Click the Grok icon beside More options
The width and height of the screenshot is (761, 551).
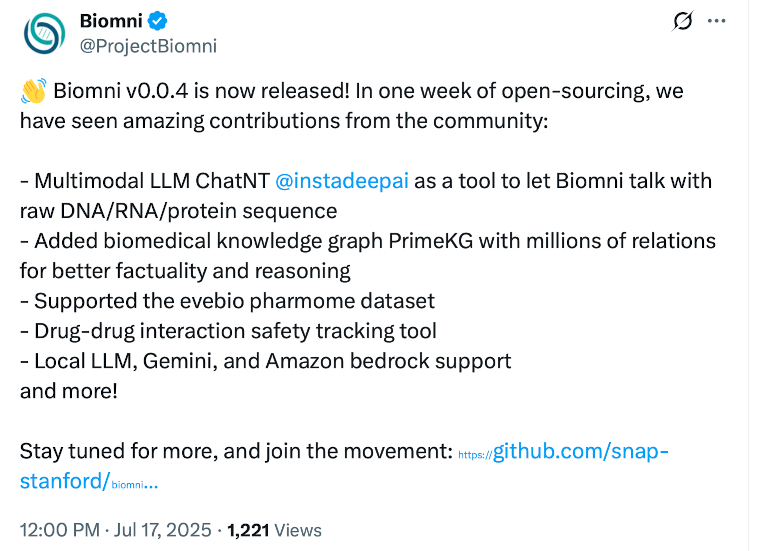[x=684, y=22]
